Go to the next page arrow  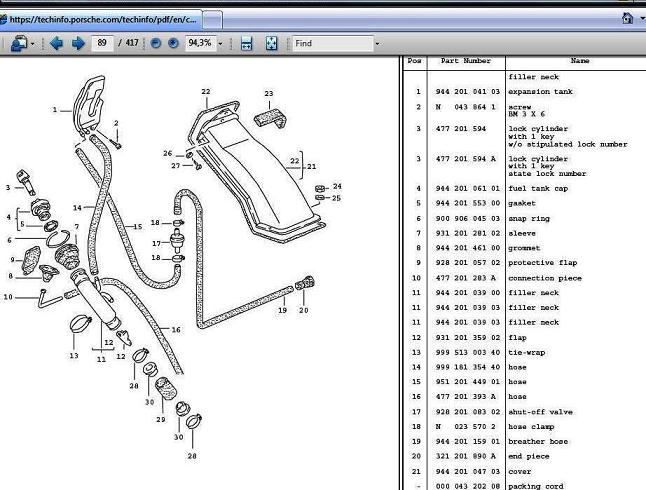[77, 44]
